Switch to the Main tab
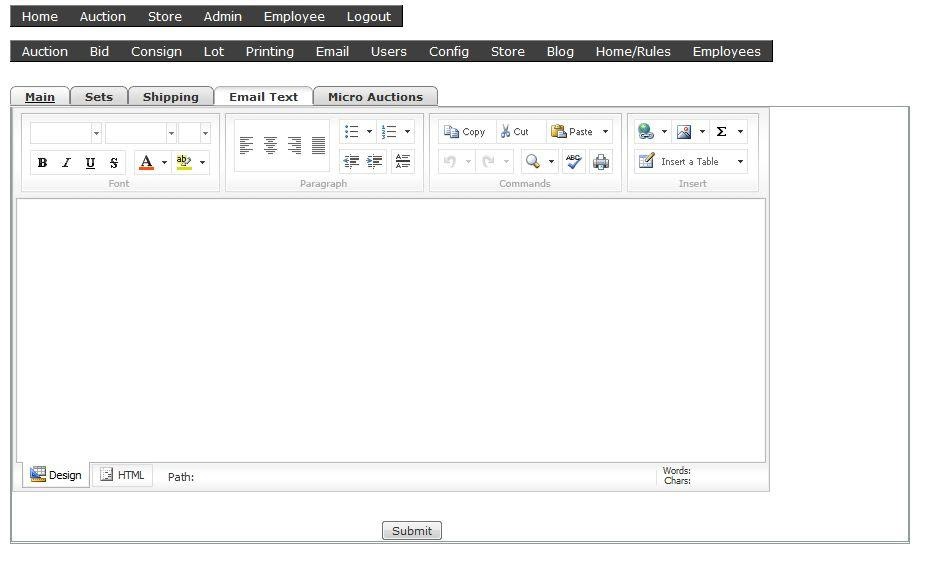This screenshot has height=568, width=928. coord(40,96)
